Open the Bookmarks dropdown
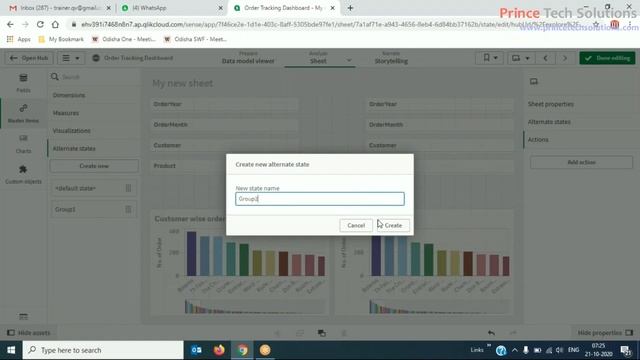Screen dimensions: 640x360 pos(490,58)
